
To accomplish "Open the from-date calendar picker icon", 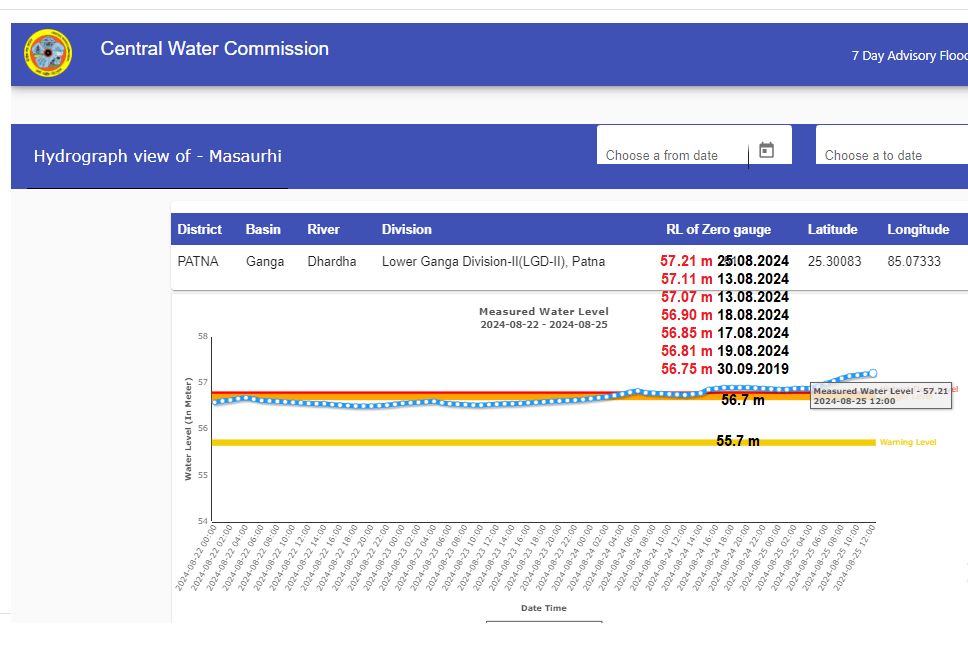I will [x=766, y=151].
